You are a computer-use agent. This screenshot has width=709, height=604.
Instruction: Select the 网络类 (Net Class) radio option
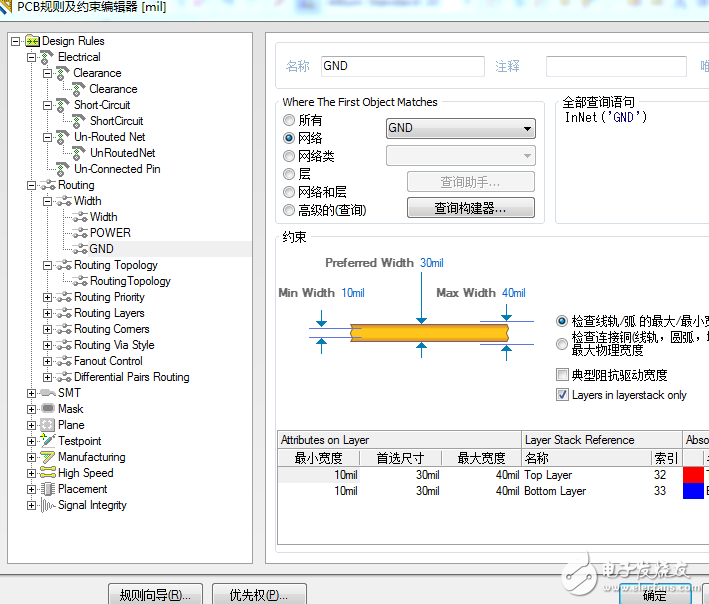coord(288,156)
